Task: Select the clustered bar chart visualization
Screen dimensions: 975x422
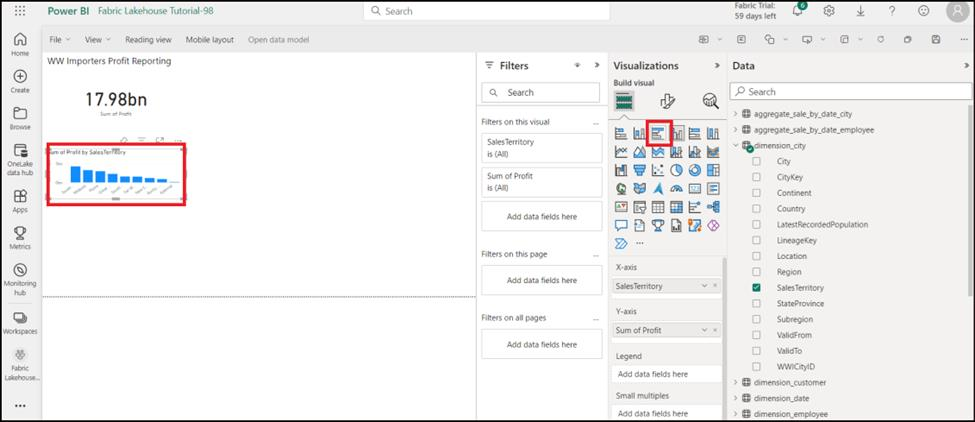Action: (658, 133)
